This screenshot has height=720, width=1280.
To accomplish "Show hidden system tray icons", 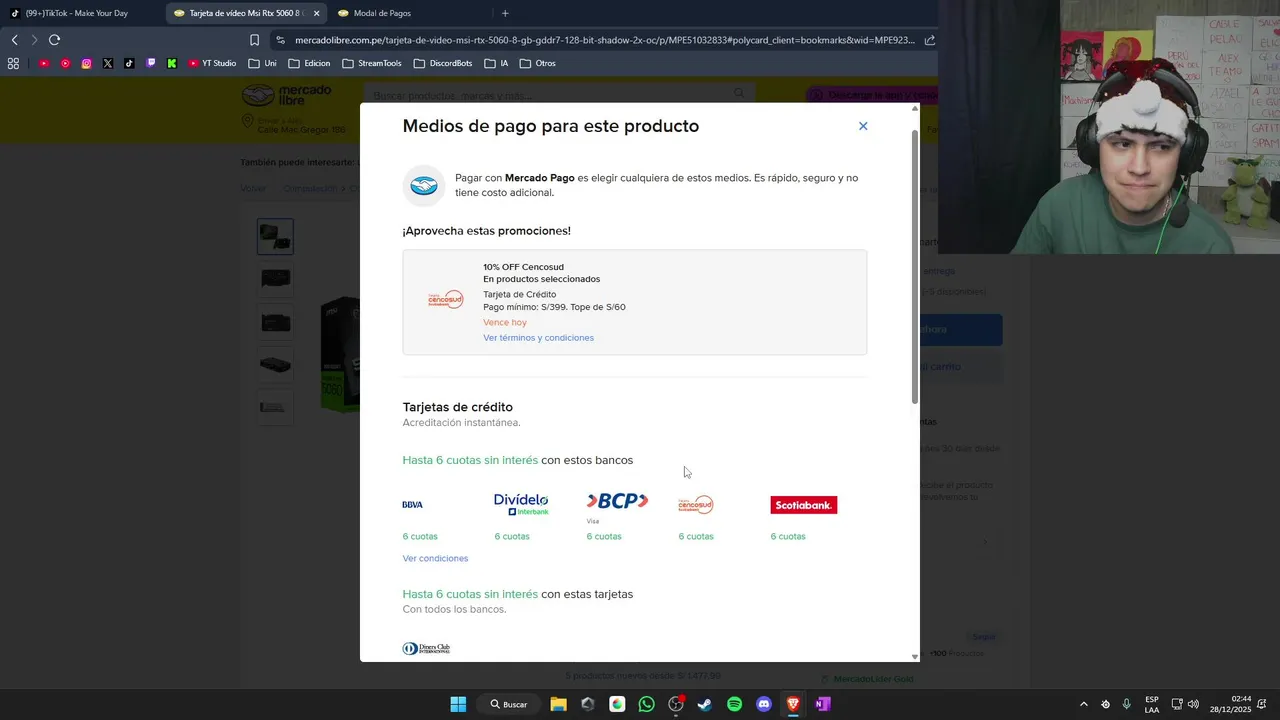I will 1083,704.
